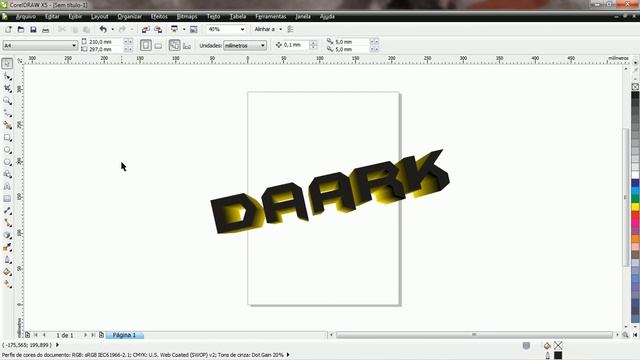640x360 pixels.
Task: Expand the Alinhar a dropdown arrow
Action: tap(280, 29)
